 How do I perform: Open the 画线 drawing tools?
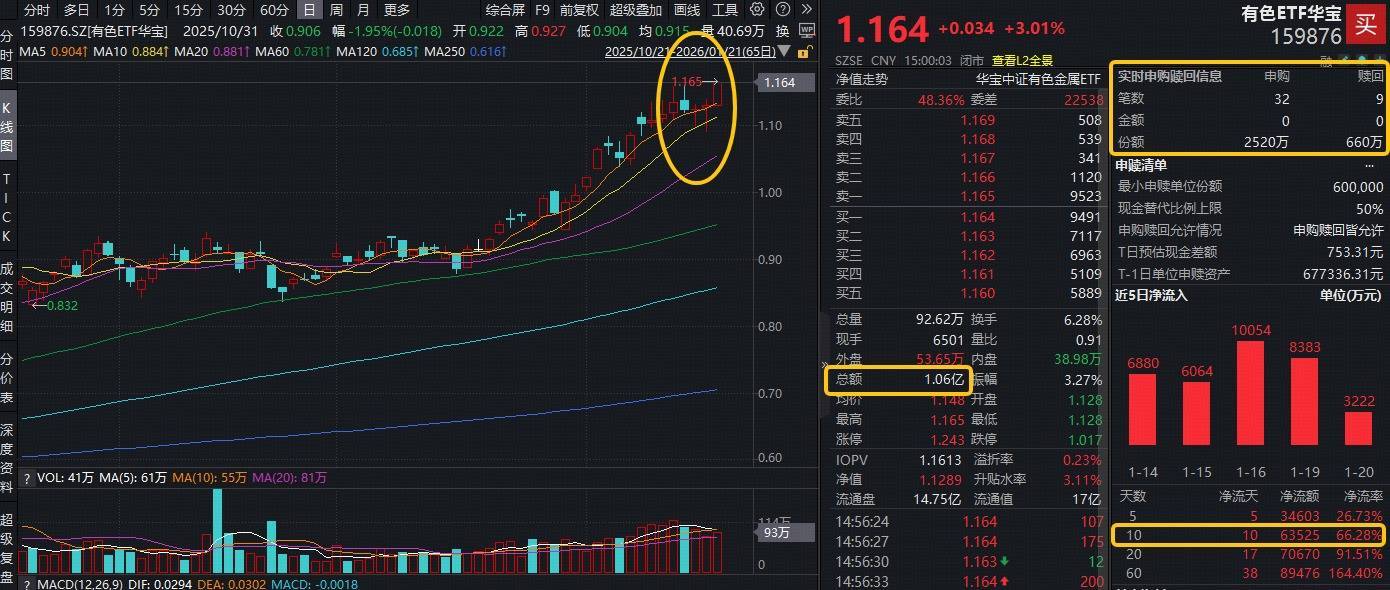point(687,9)
